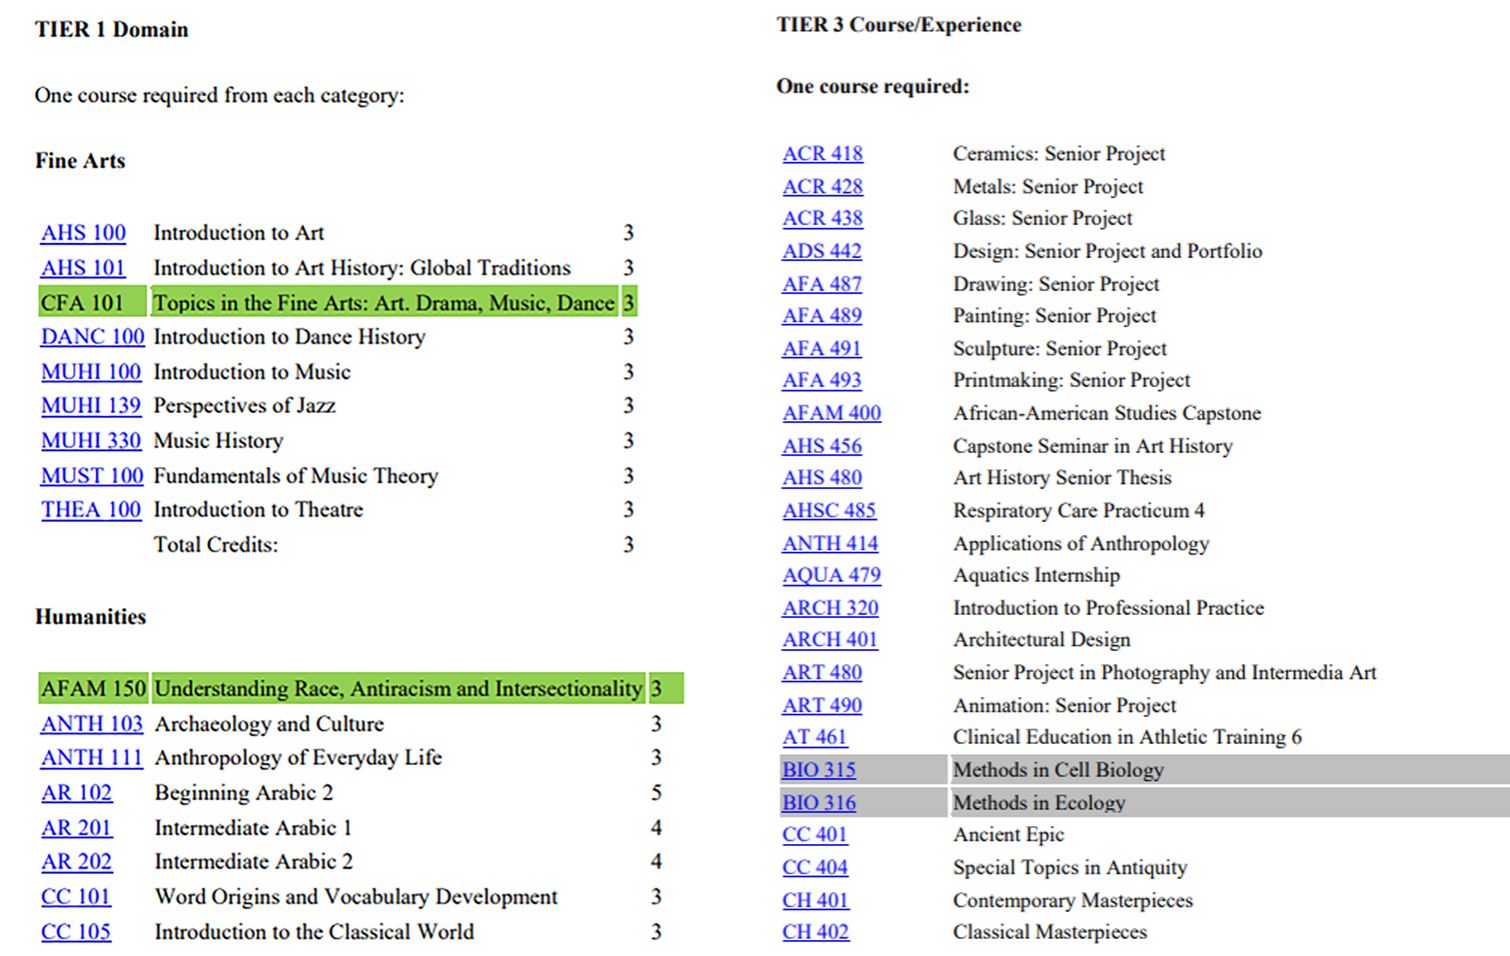Select the THEA 100 link
Image resolution: width=1510 pixels, height=956 pixels.
point(91,510)
